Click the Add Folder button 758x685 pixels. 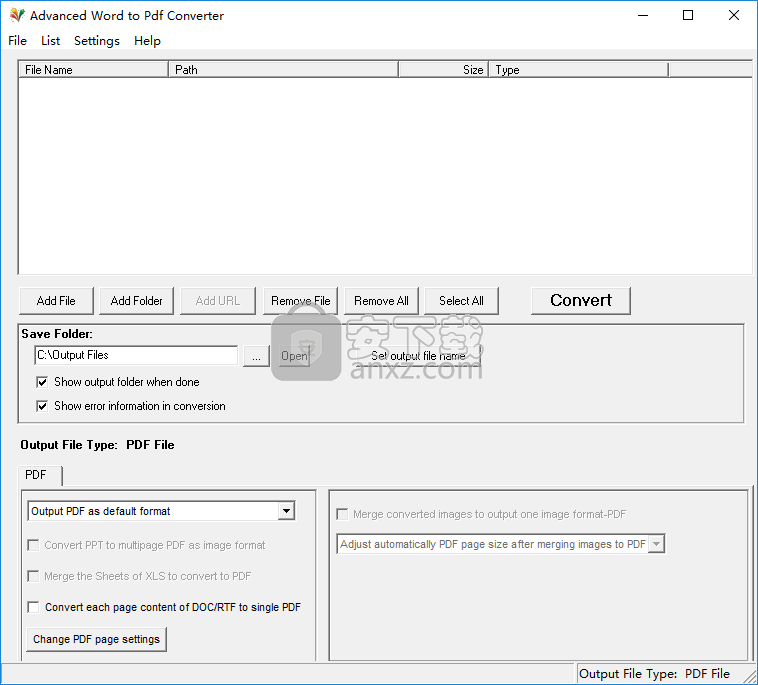[136, 301]
